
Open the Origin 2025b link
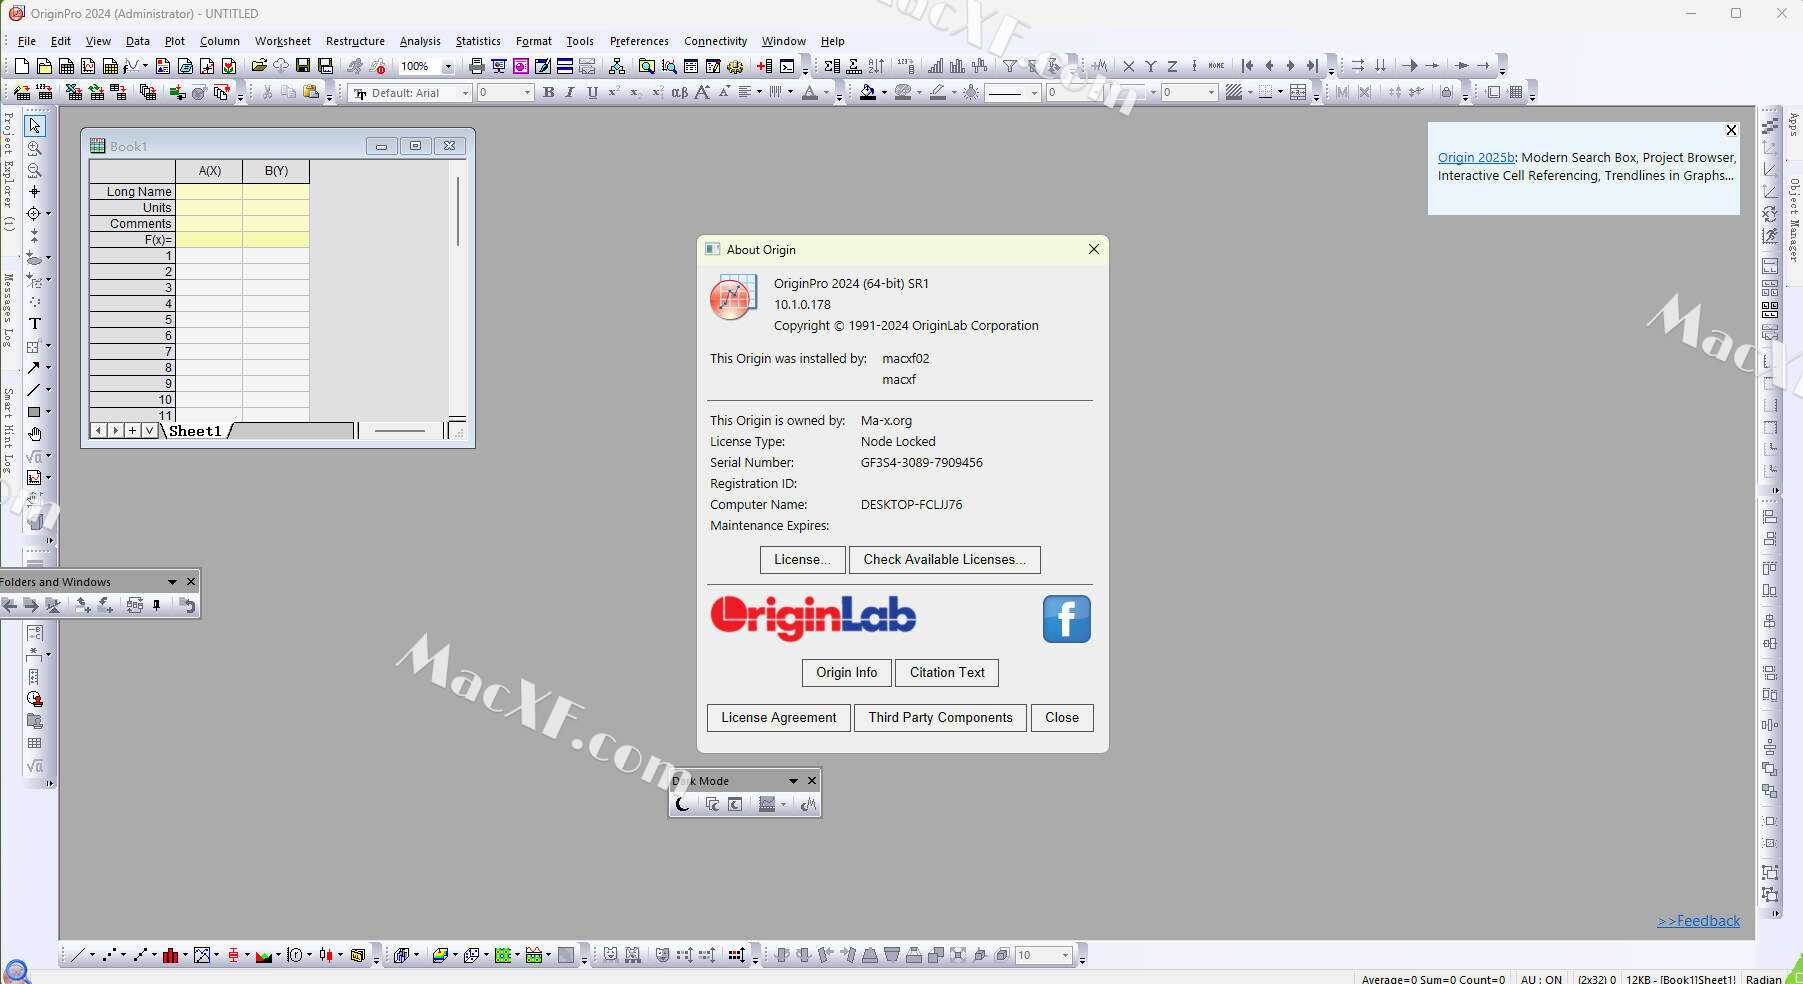point(1476,157)
